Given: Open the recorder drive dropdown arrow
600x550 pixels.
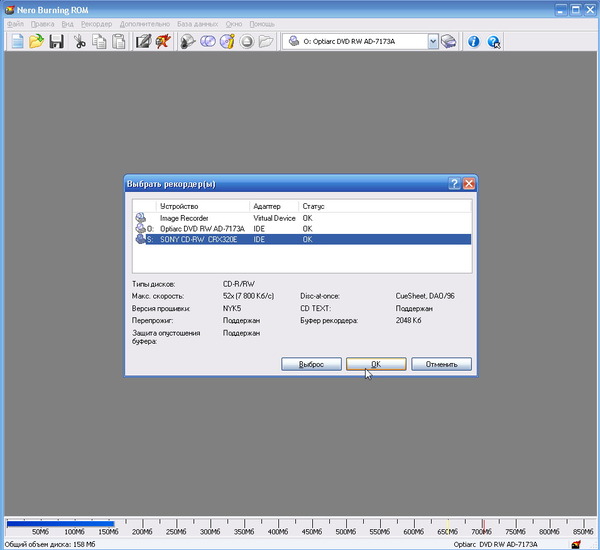Looking at the screenshot, I should tap(433, 41).
